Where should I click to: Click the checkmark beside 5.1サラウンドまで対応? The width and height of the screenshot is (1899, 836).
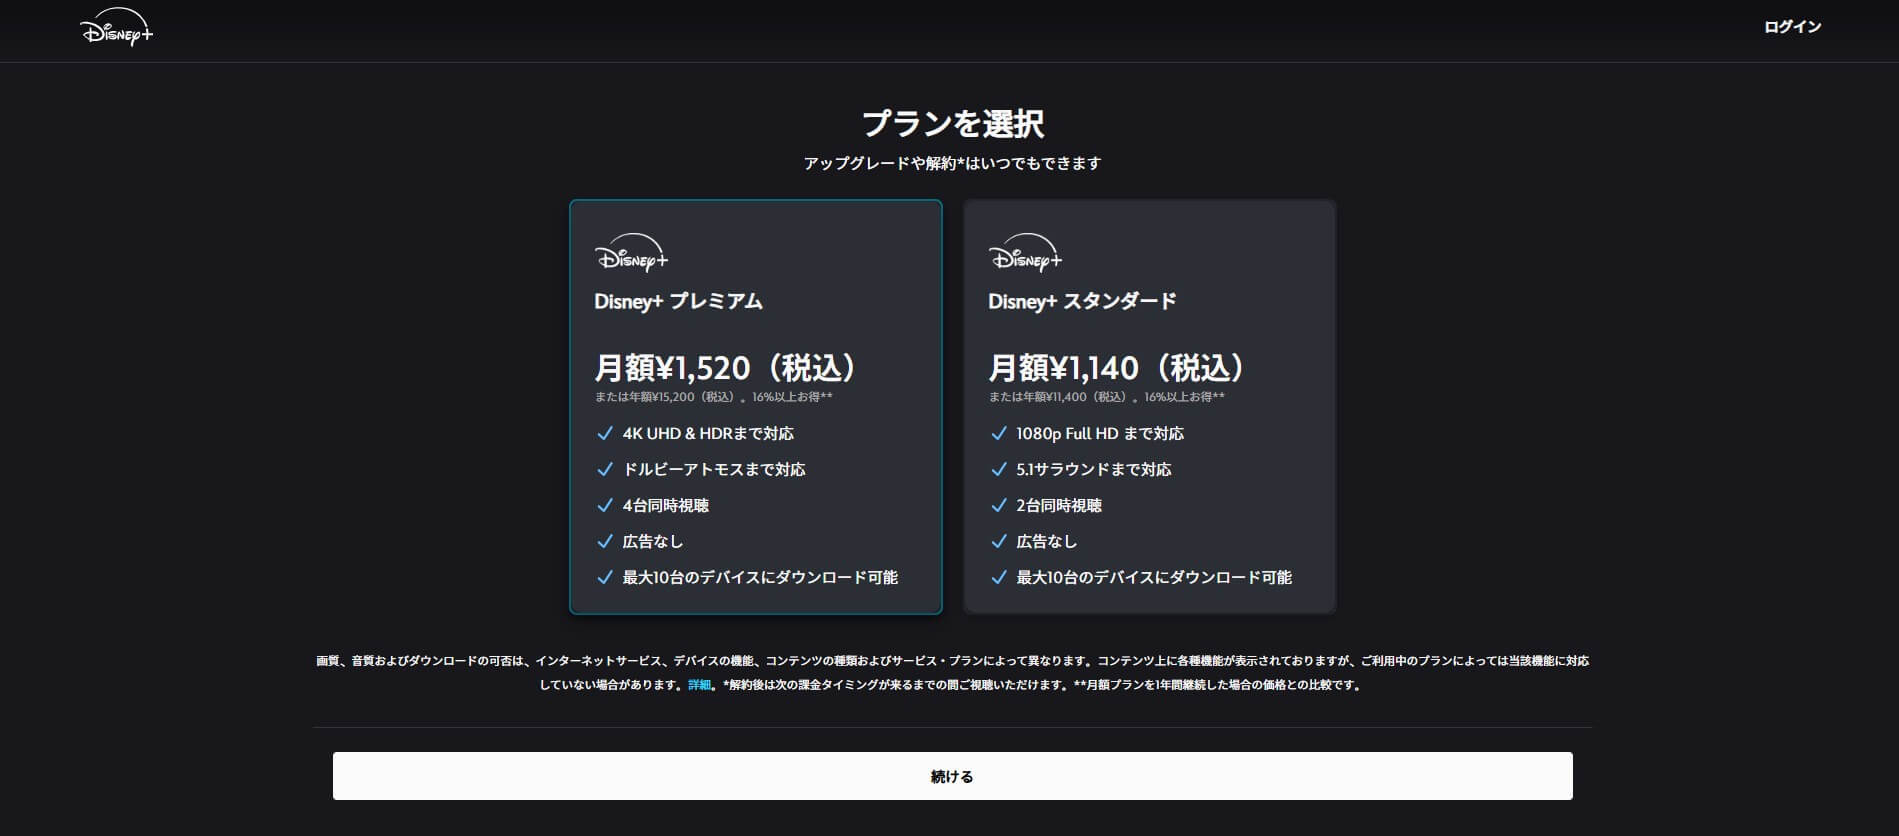point(998,469)
